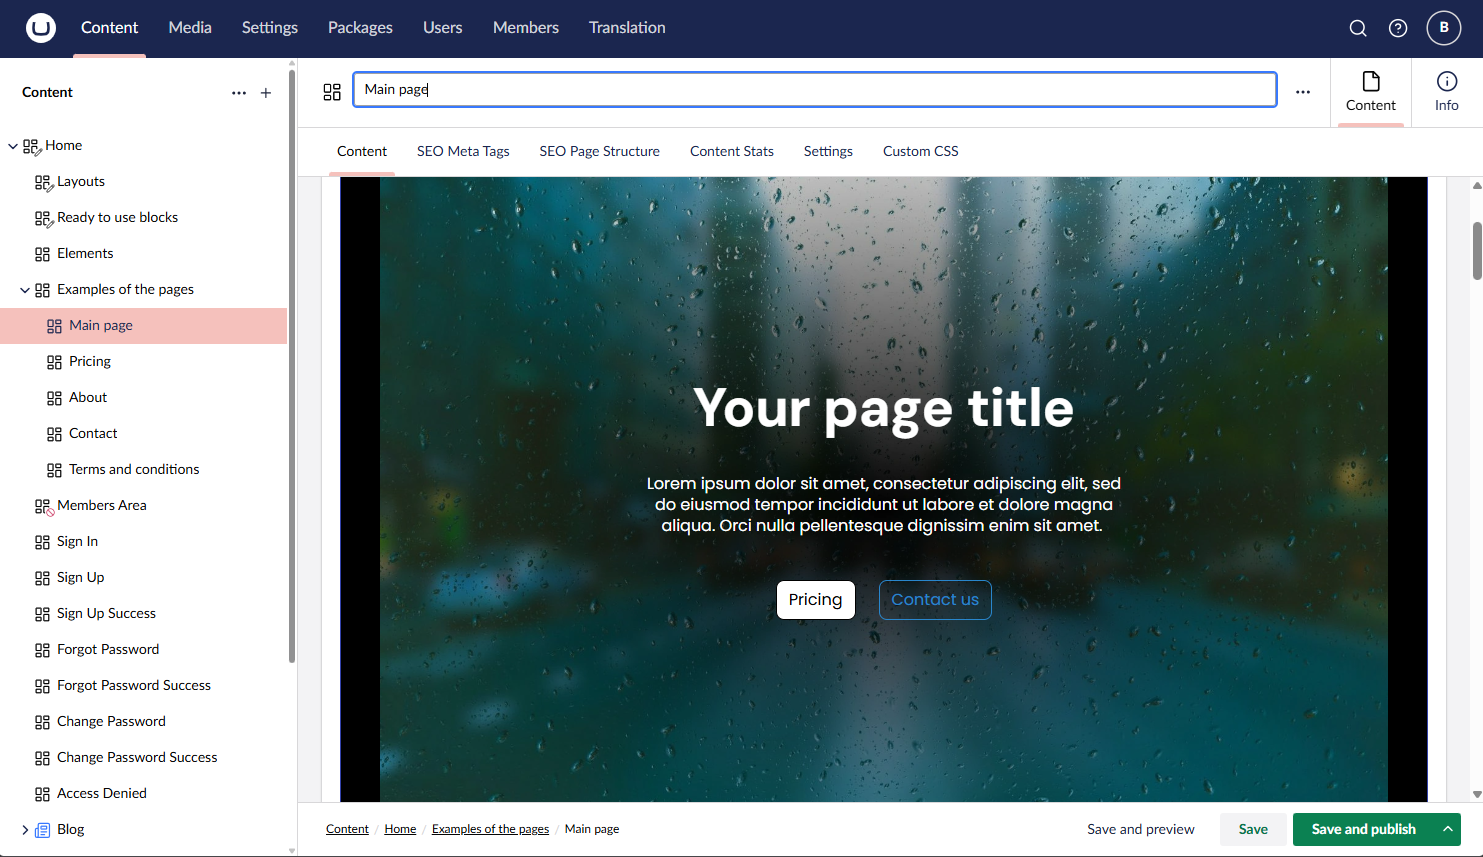The width and height of the screenshot is (1483, 857).
Task: Open the ellipsis menu next to name field
Action: 1303,92
